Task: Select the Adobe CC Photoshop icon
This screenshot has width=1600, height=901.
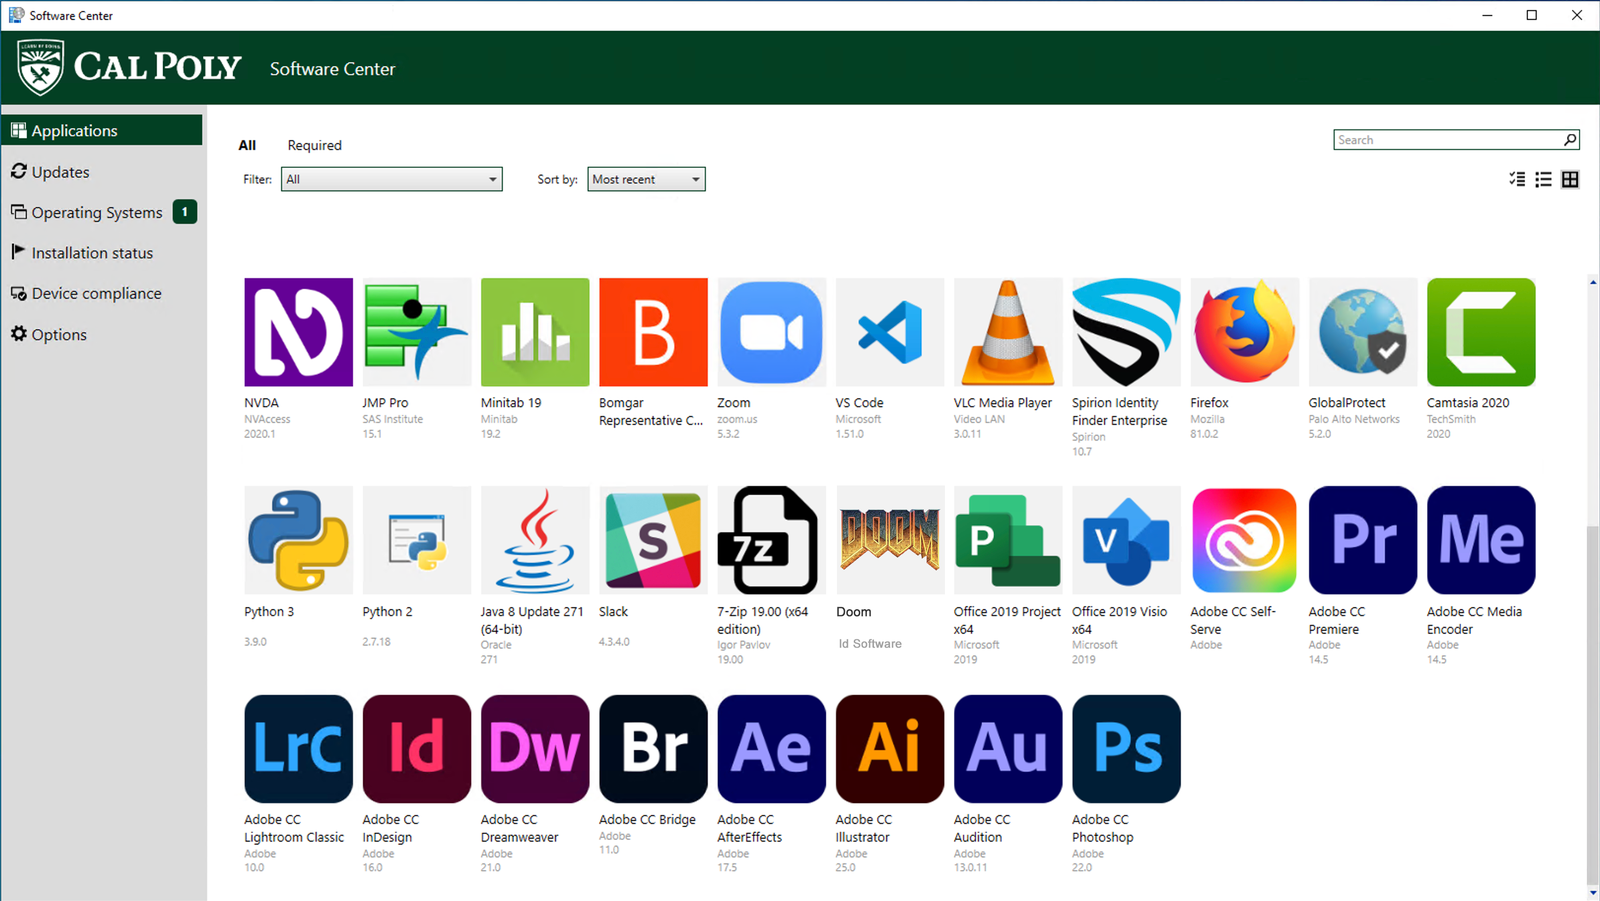Action: (x=1126, y=749)
